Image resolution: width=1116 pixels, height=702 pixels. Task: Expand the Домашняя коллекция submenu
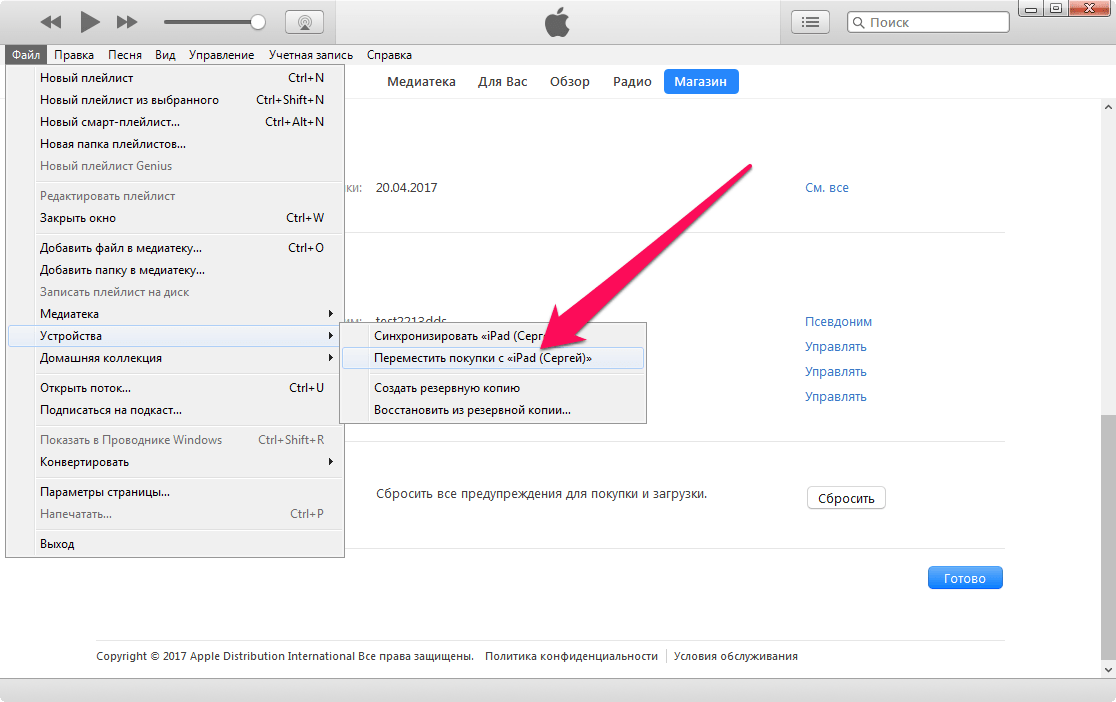pos(176,358)
